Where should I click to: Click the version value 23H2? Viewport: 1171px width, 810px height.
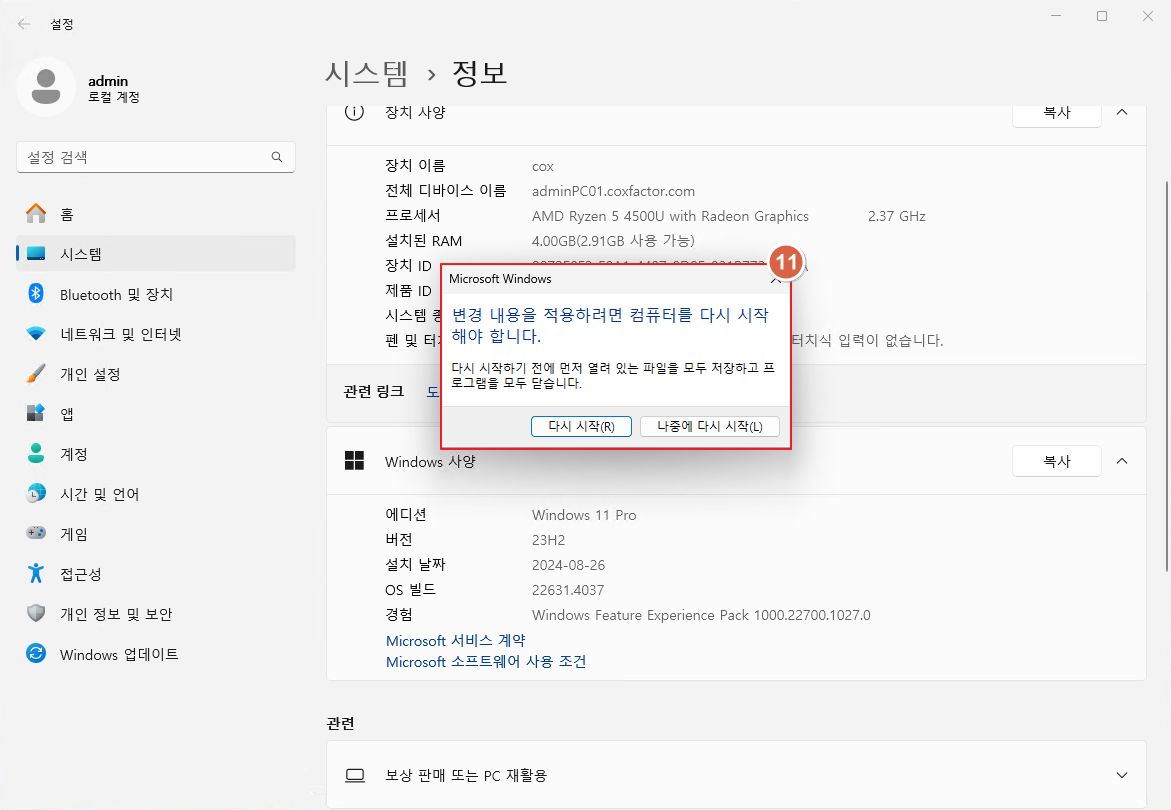coord(548,540)
